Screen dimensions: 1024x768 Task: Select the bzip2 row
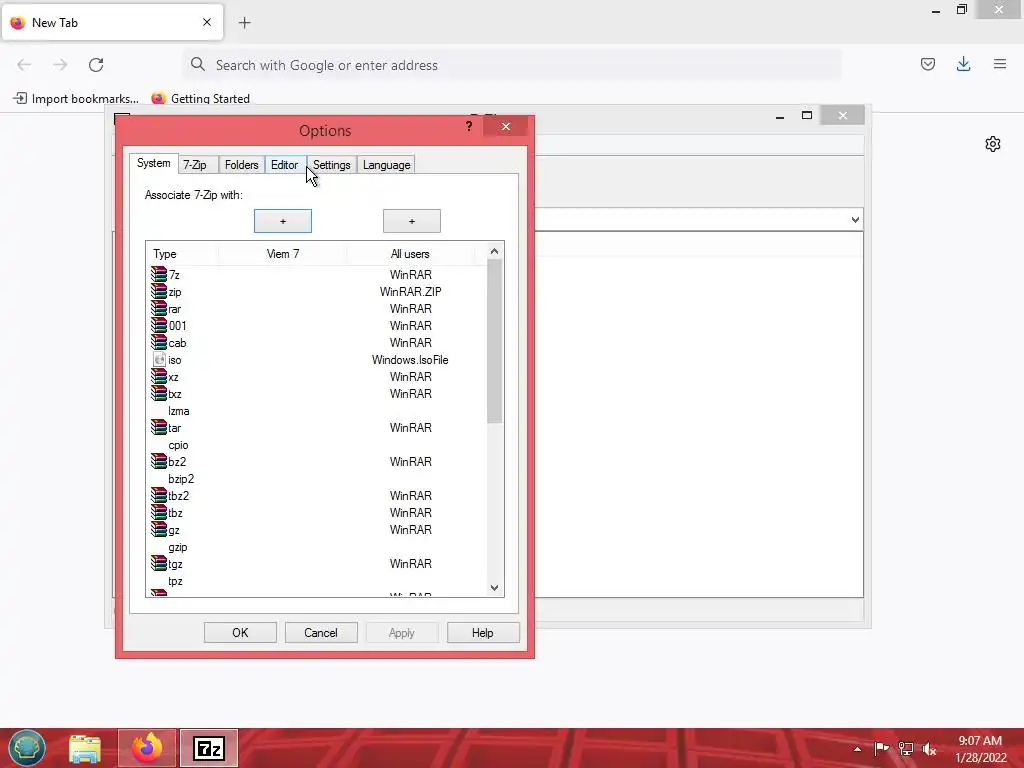pos(316,479)
